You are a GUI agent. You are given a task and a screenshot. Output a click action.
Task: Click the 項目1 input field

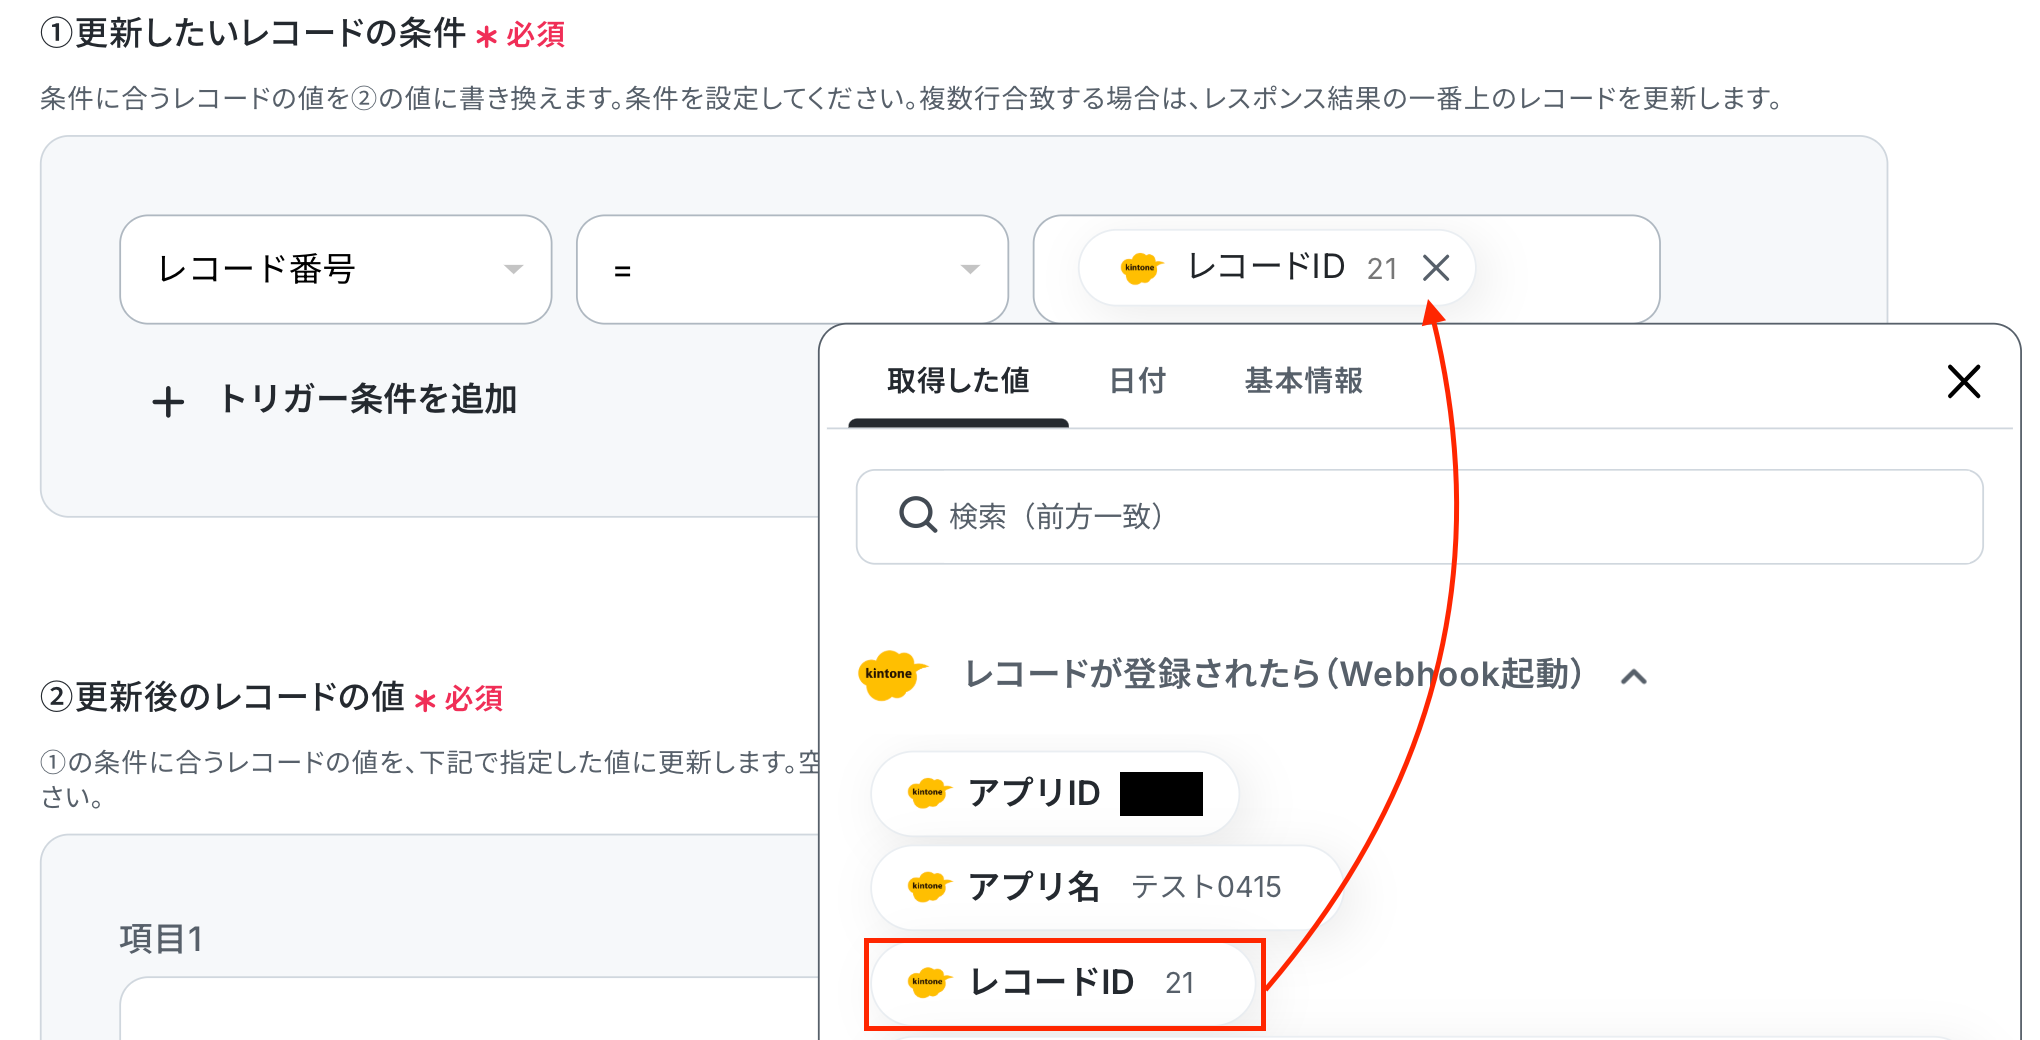[470, 1008]
